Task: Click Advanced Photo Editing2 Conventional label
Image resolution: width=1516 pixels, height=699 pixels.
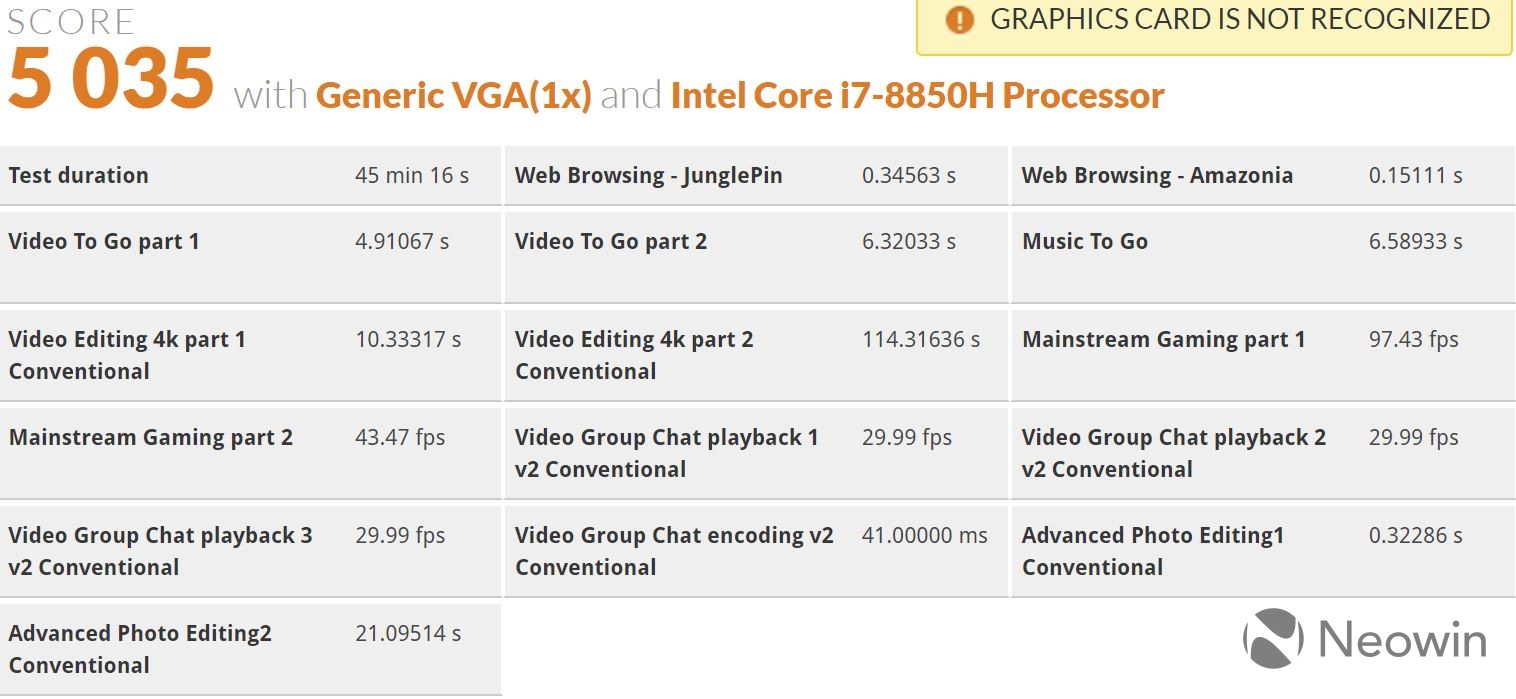Action: pyautogui.click(x=140, y=649)
